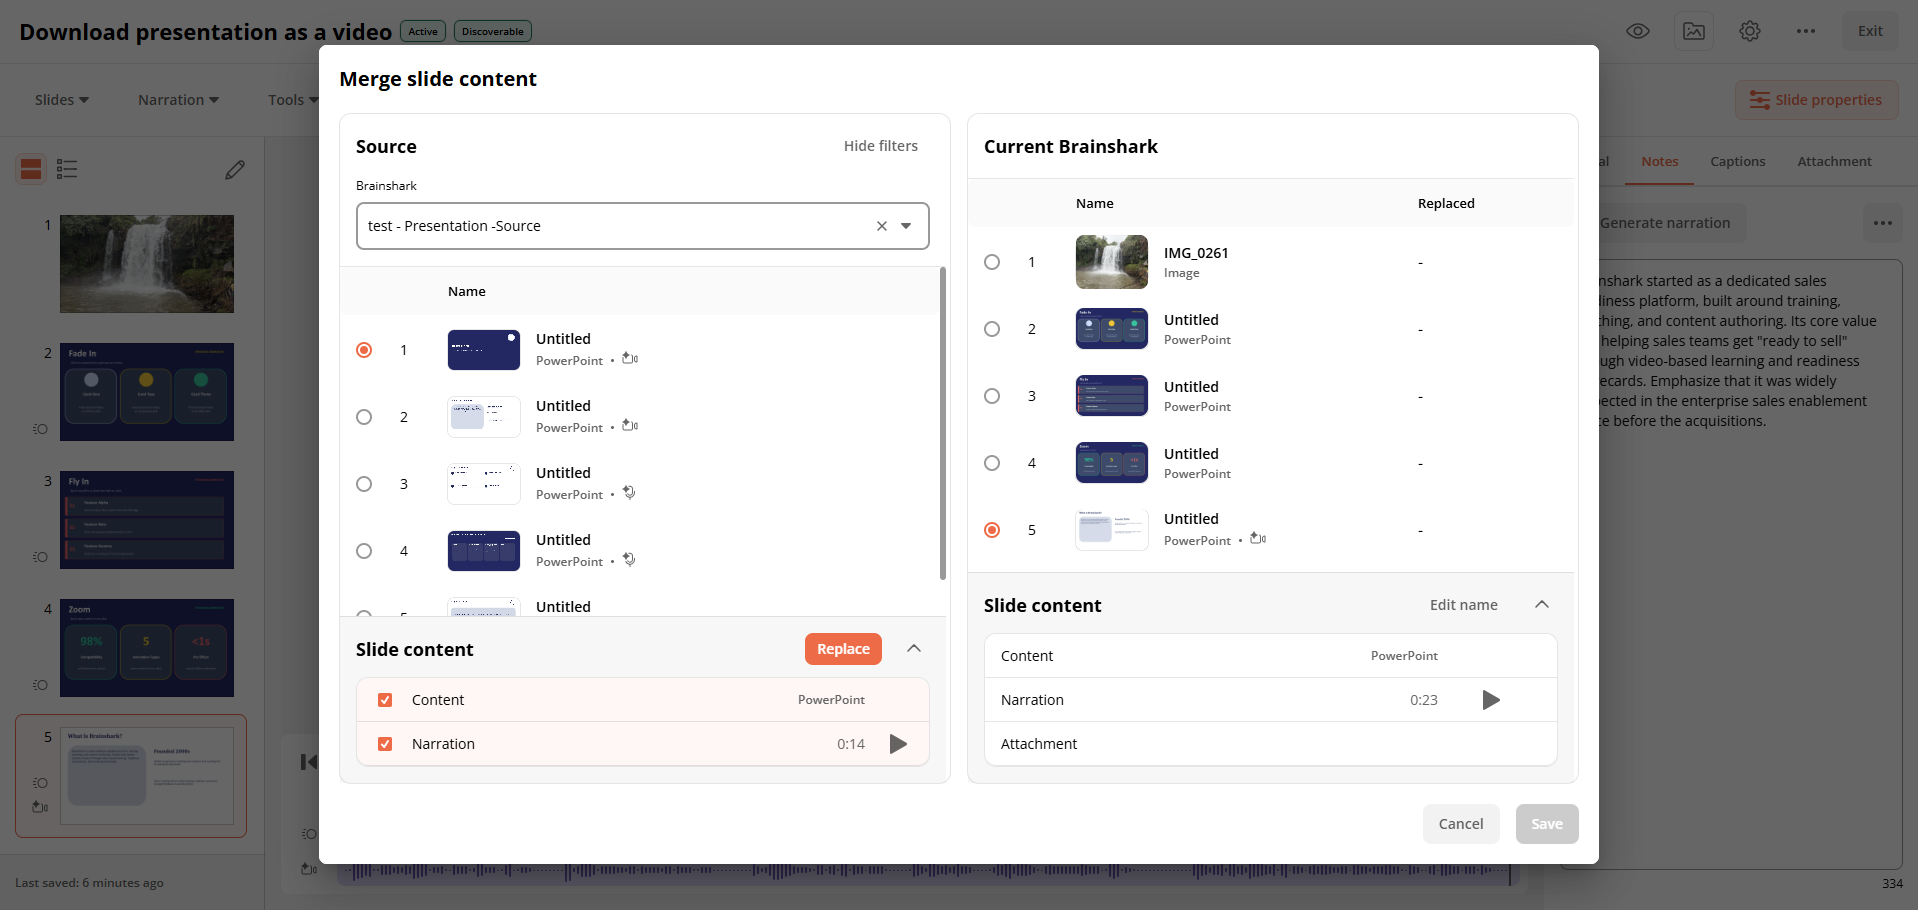The height and width of the screenshot is (910, 1918).
Task: Uncheck the Narration checkbox in source
Action: pyautogui.click(x=385, y=744)
